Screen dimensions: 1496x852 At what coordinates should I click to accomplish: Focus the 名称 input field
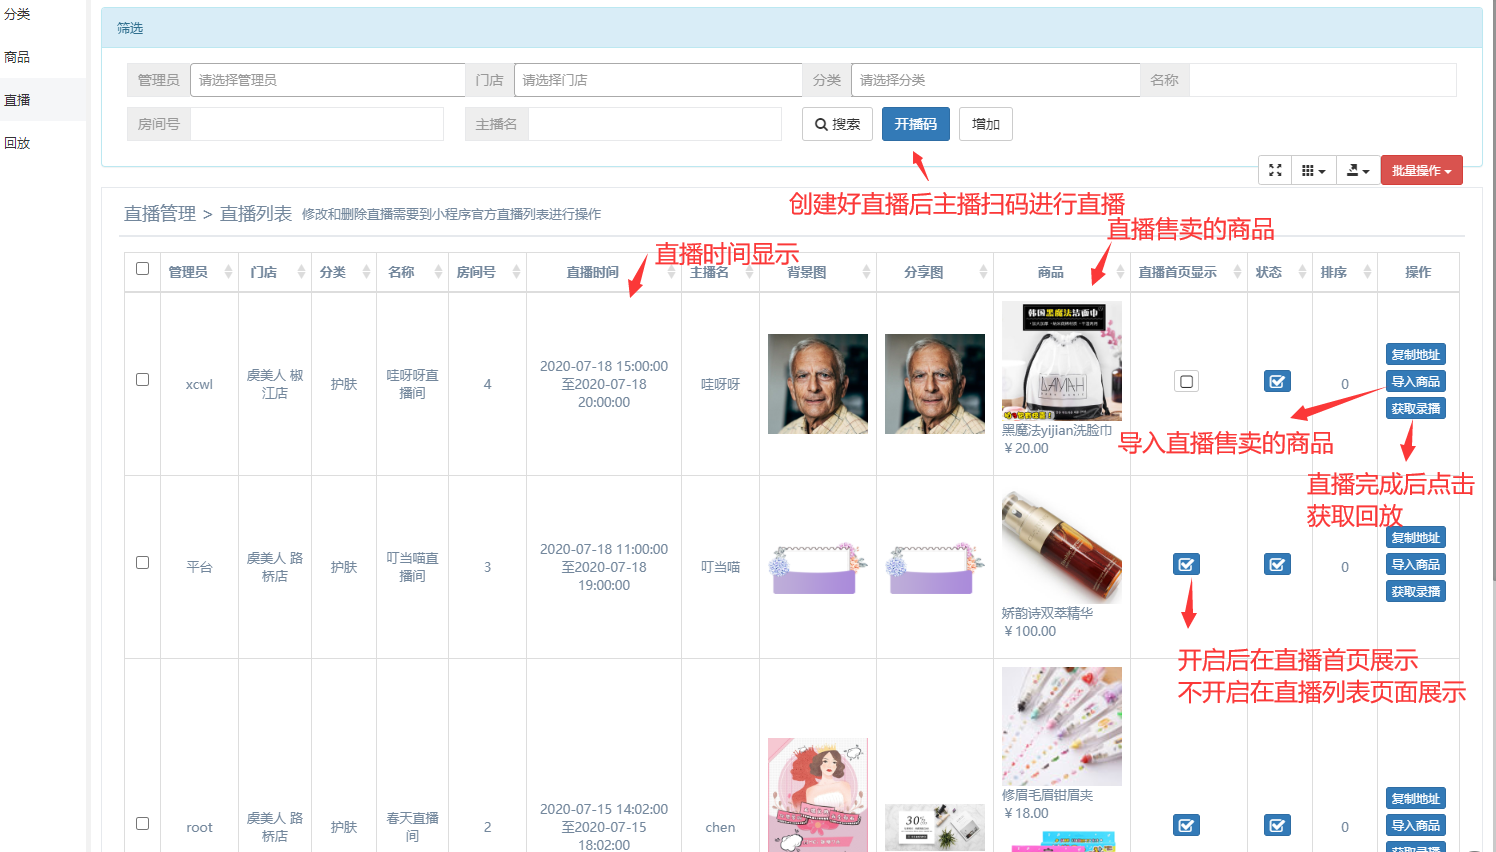1322,80
